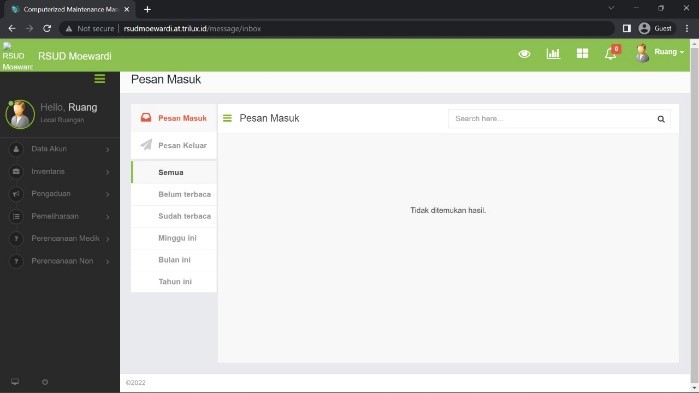
Task: Select the Pesan Keluar tab
Action: click(174, 145)
